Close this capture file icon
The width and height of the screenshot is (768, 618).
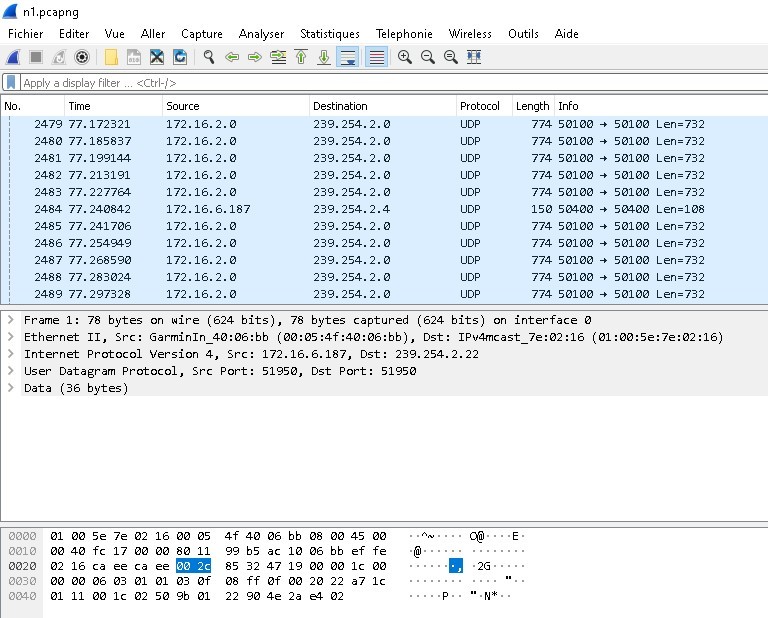[157, 57]
